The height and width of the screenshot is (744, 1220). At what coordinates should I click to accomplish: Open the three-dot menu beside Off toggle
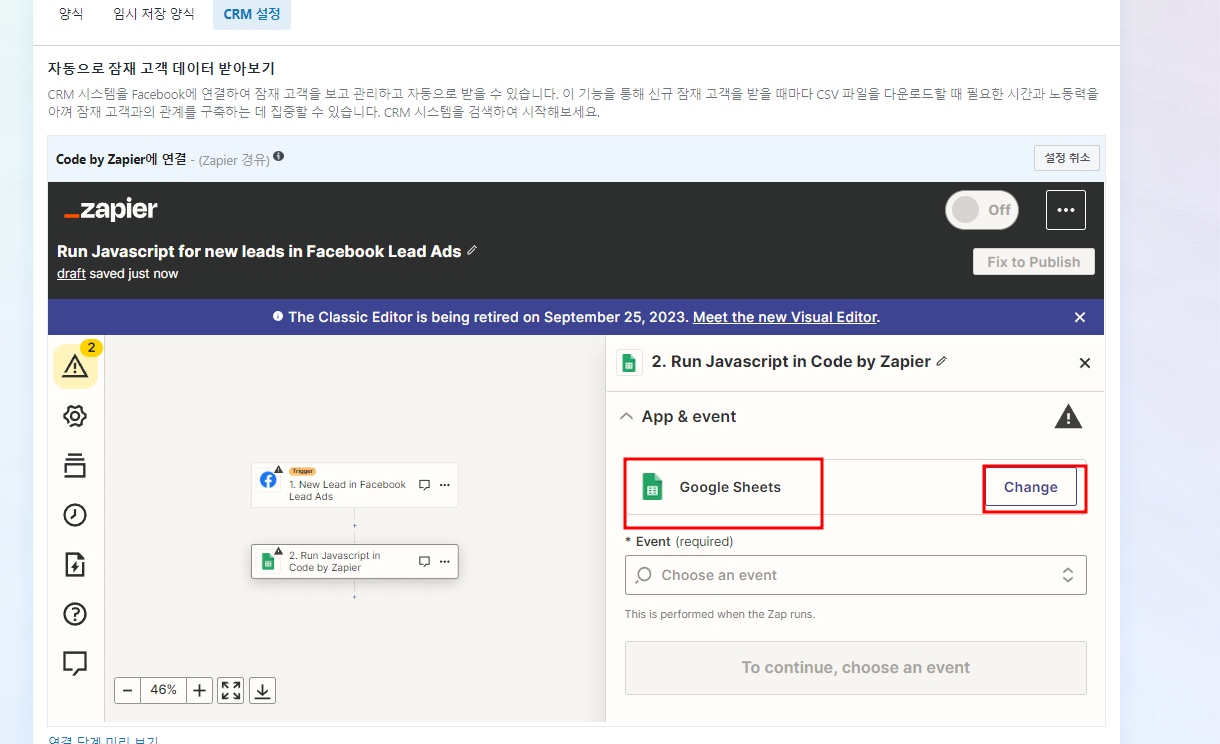pos(1065,210)
